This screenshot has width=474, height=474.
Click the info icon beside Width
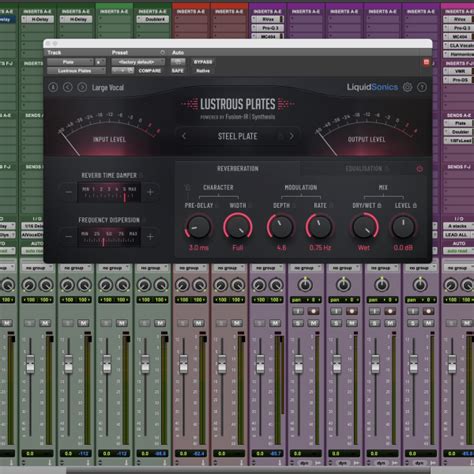coord(250,205)
